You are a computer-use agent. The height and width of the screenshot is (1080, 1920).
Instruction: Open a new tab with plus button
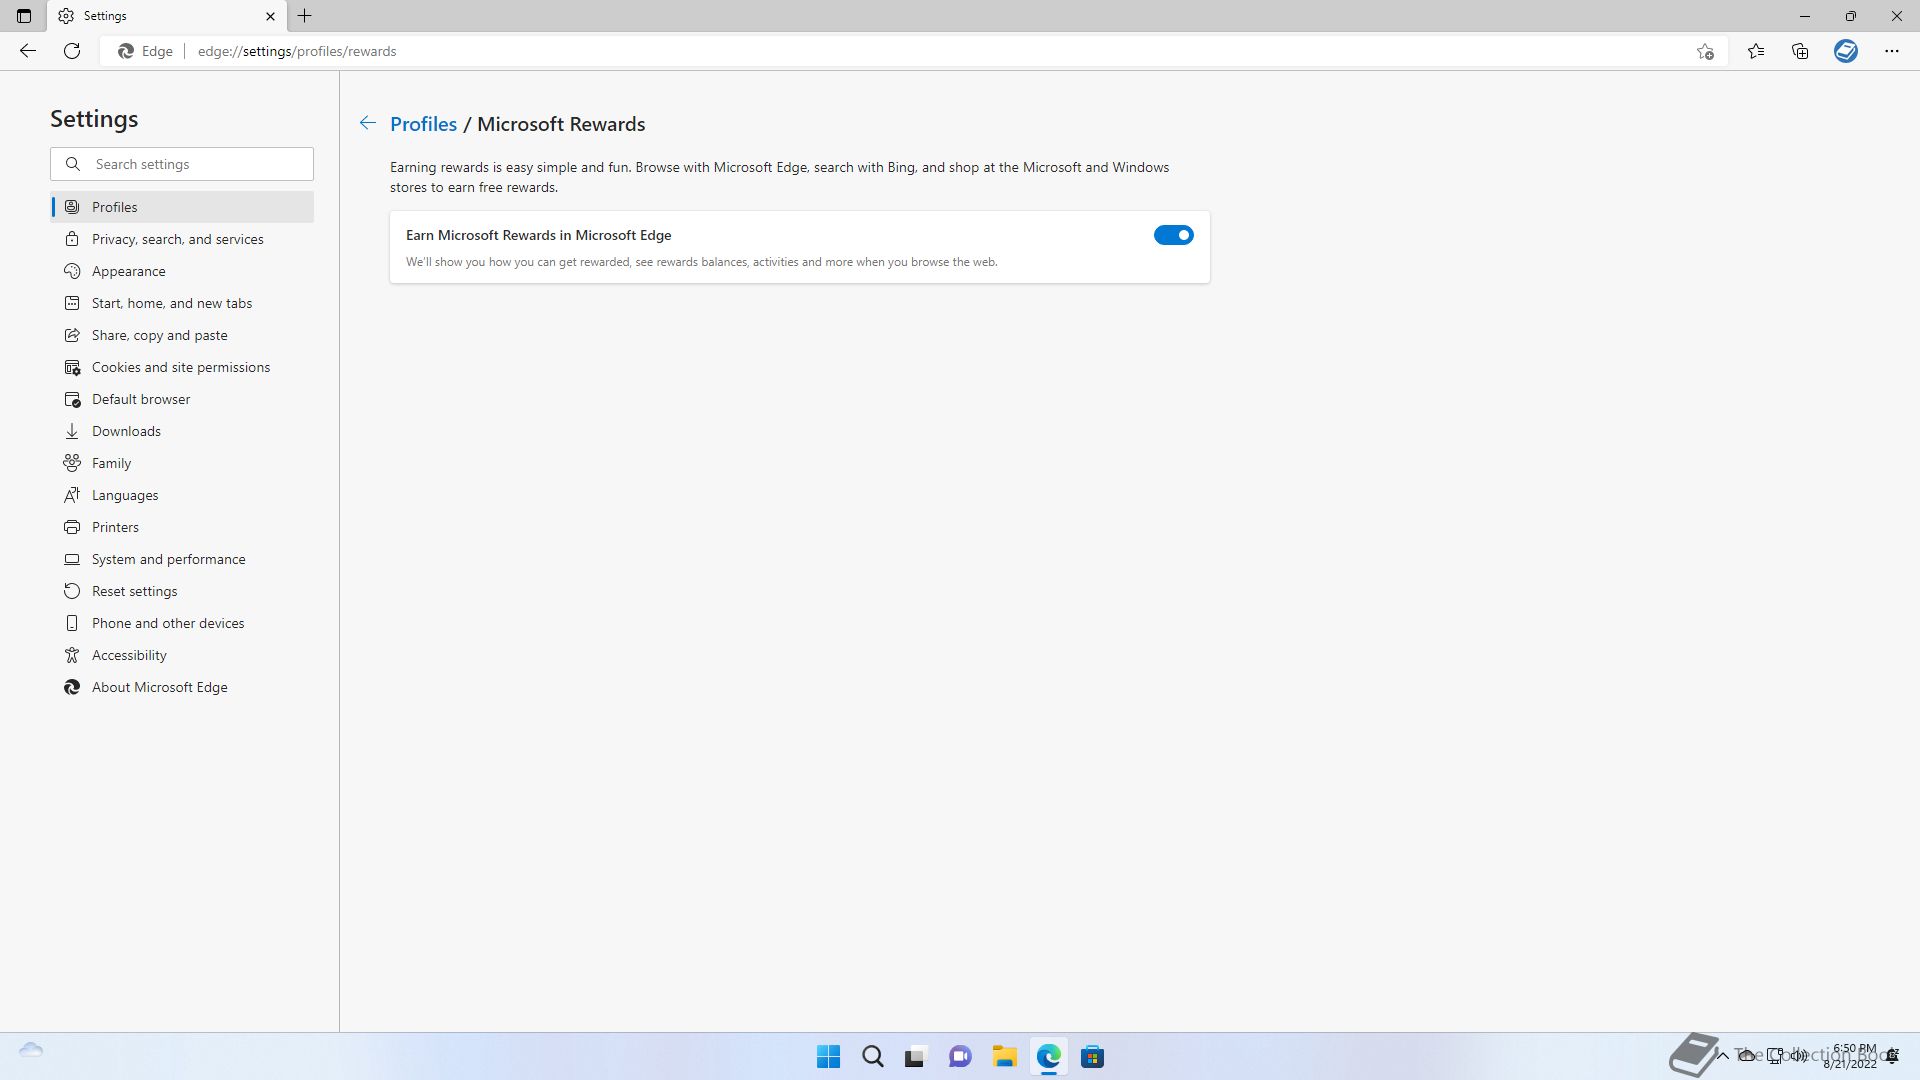click(305, 16)
